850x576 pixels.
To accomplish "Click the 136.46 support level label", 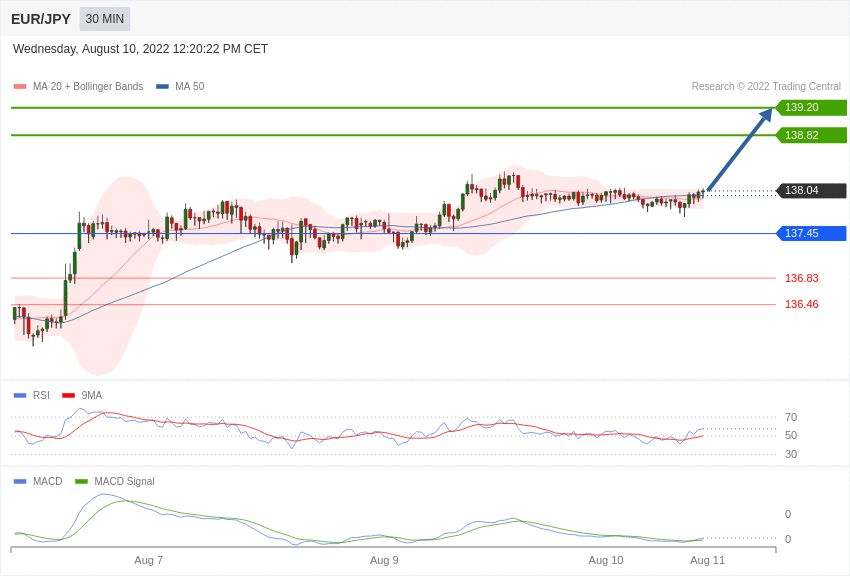I will (x=802, y=304).
